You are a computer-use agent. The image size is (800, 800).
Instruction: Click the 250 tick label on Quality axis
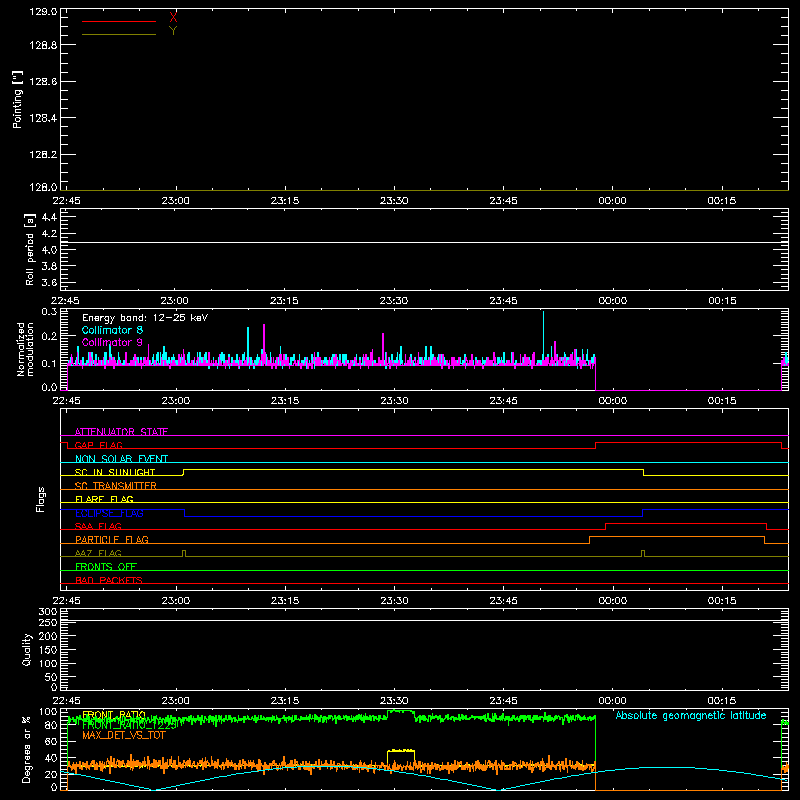point(48,622)
